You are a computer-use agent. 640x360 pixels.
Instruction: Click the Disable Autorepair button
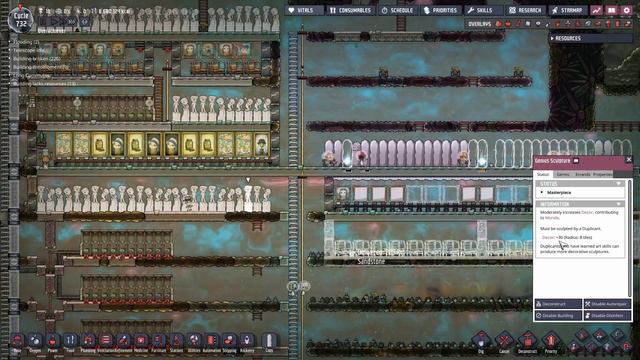pyautogui.click(x=607, y=304)
